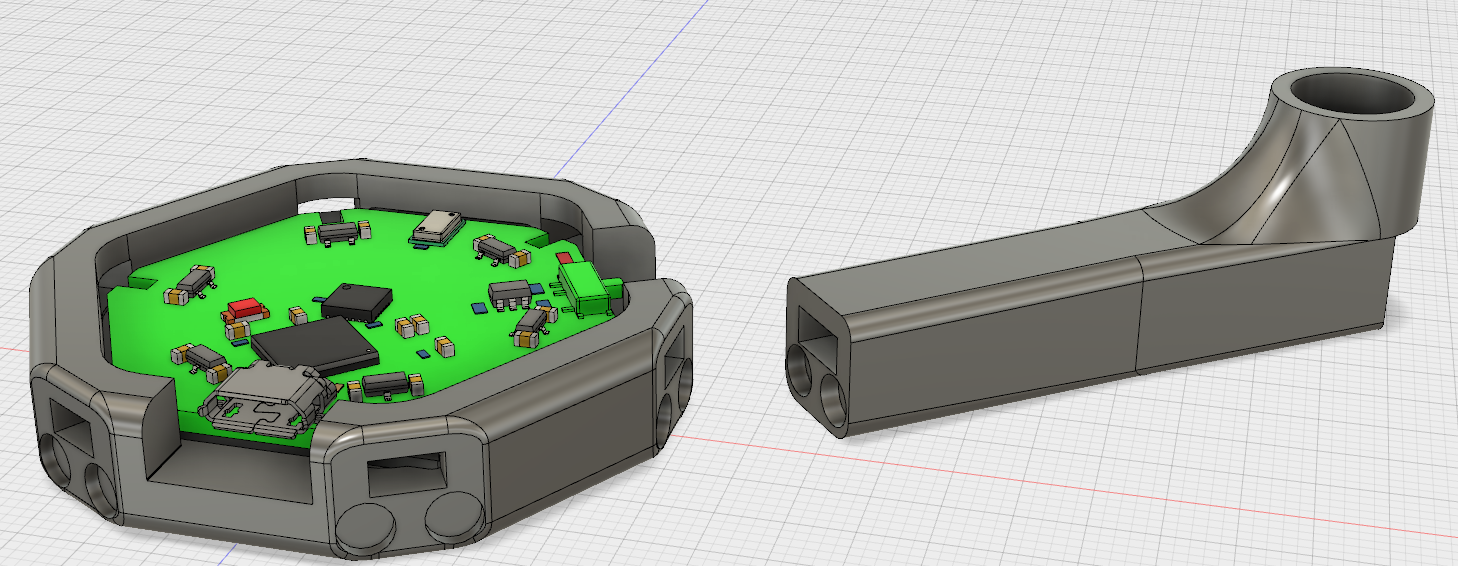
Task: Select the micro USB connector on the board
Action: click(x=269, y=400)
